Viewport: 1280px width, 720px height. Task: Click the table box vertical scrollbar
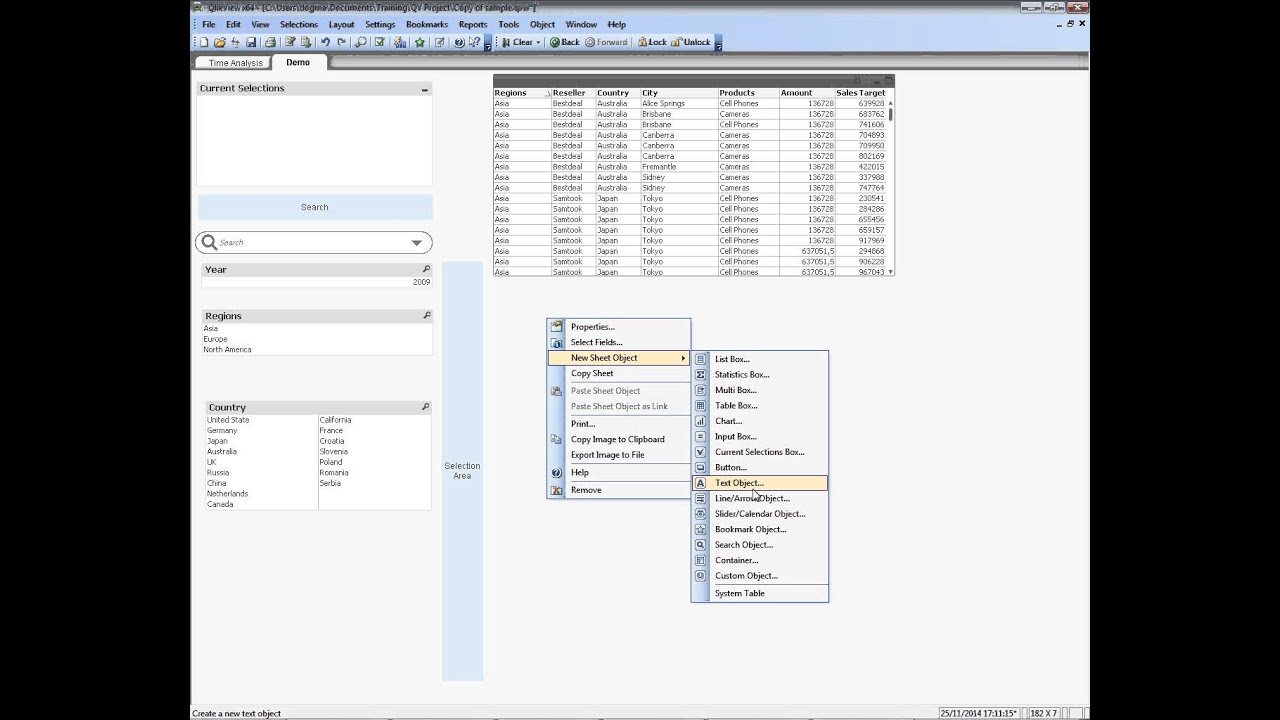pos(891,185)
